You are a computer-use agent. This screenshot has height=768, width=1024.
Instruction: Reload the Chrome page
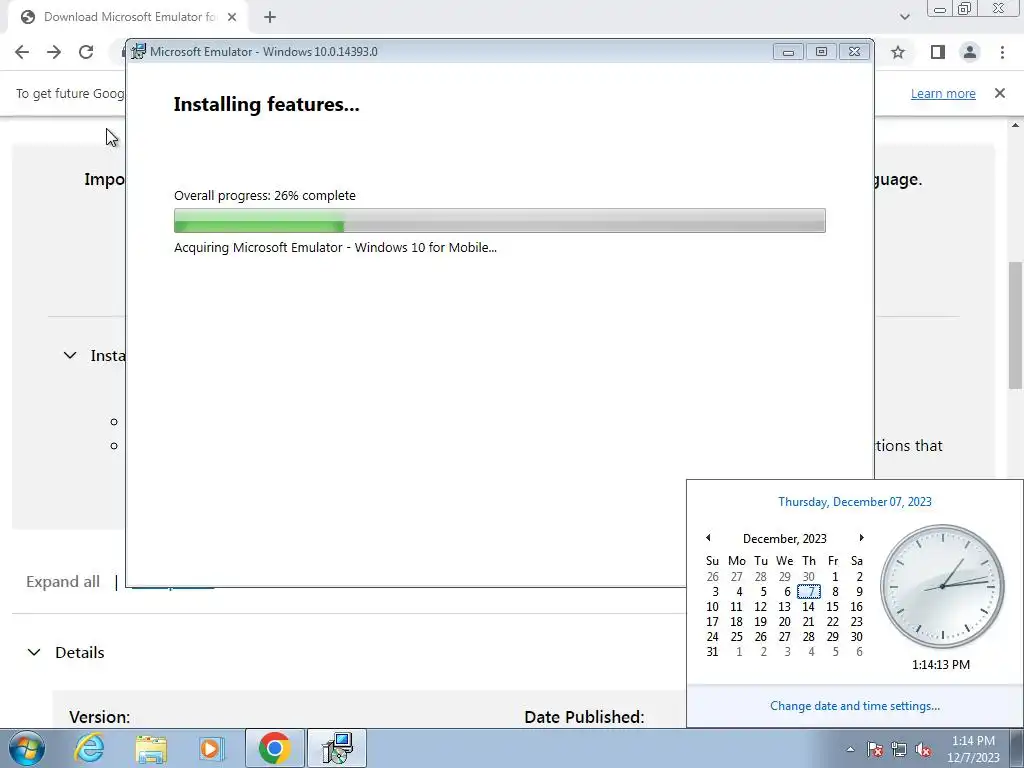86,52
